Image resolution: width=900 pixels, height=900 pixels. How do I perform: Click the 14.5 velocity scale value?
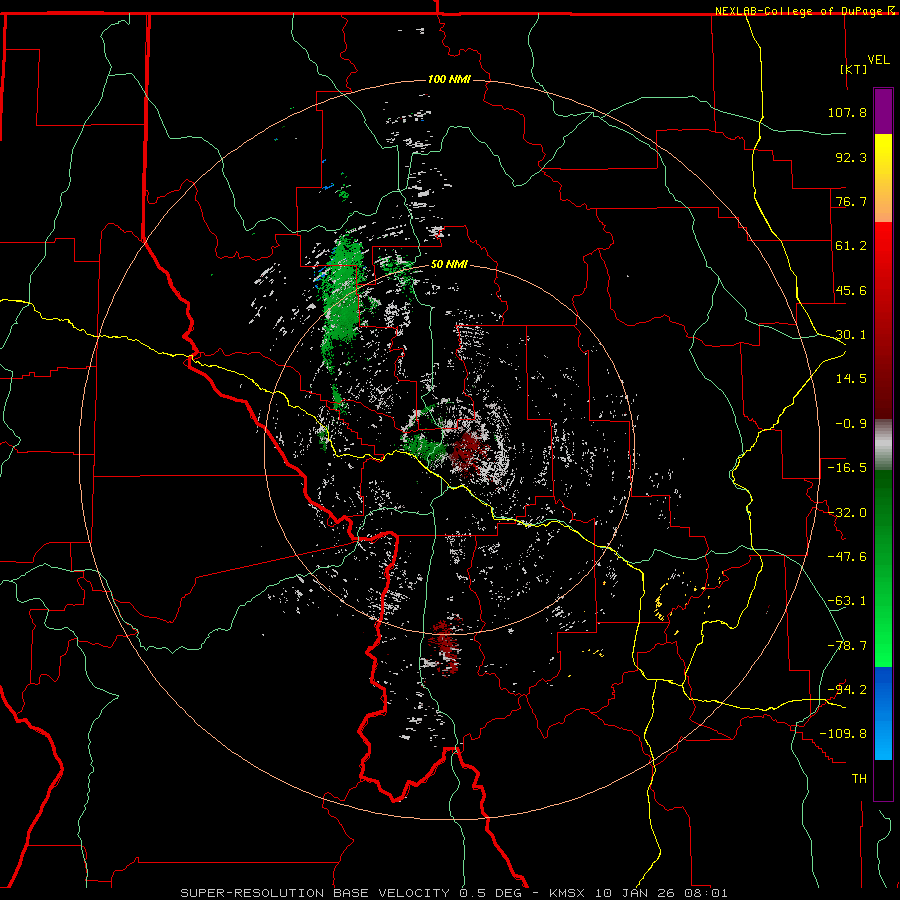[851, 379]
